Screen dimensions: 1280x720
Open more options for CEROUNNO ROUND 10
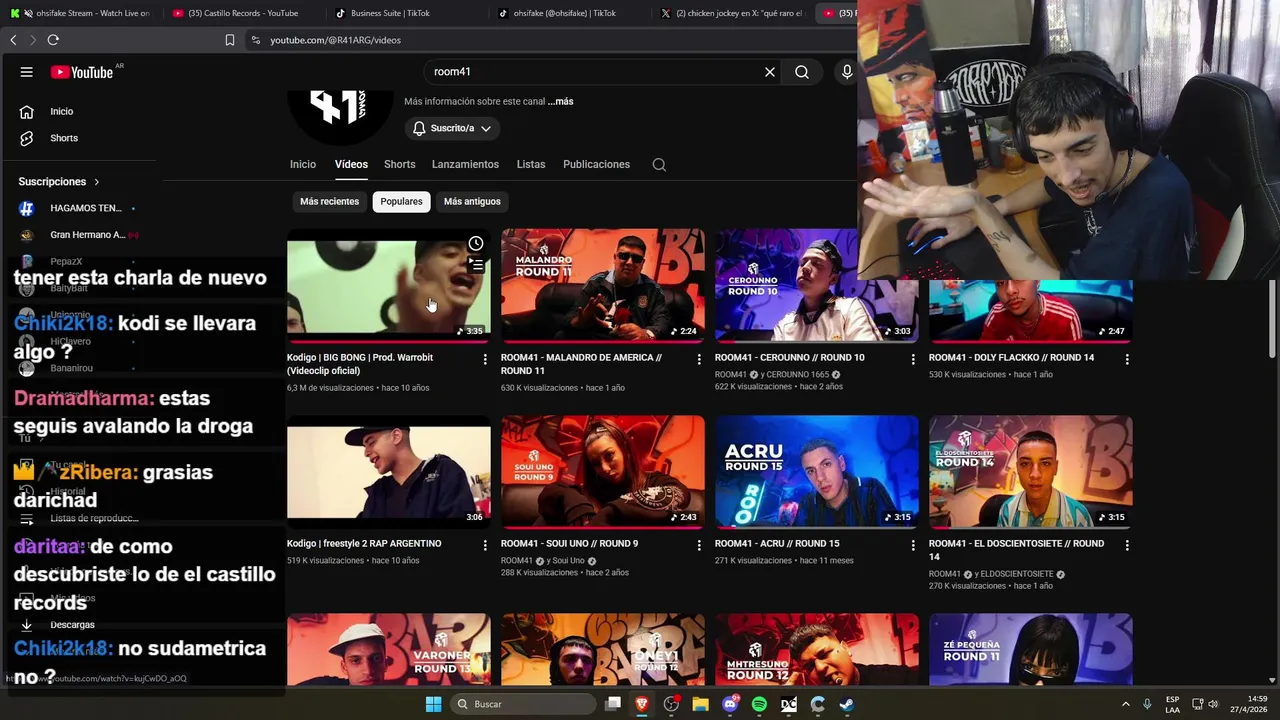click(913, 359)
